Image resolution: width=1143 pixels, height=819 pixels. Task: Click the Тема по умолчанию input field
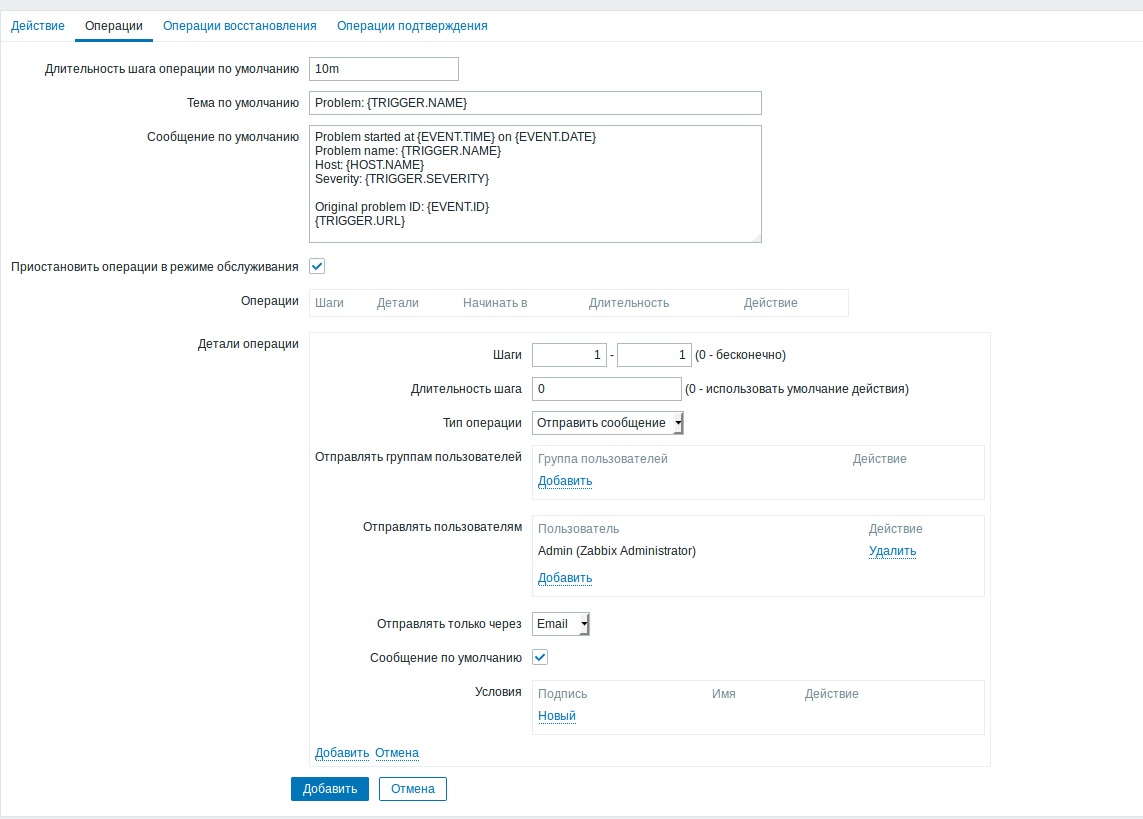click(x=535, y=103)
